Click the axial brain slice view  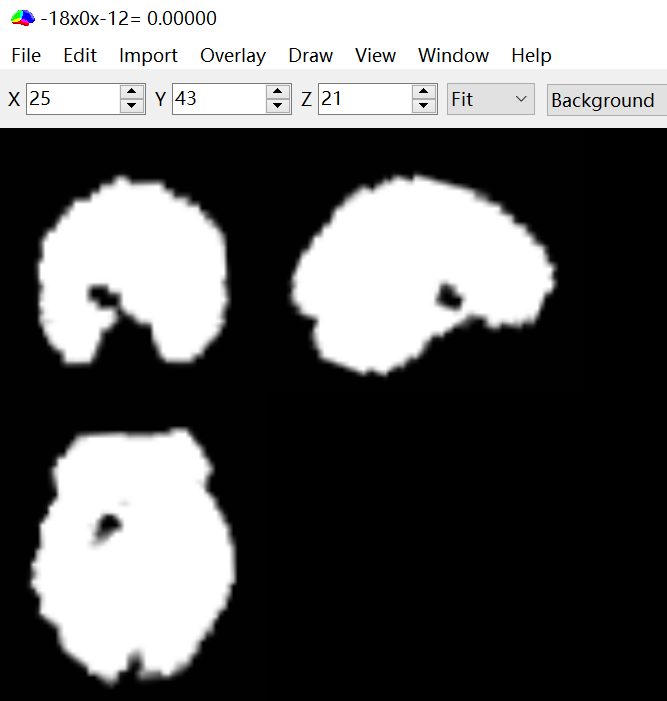pos(133,556)
